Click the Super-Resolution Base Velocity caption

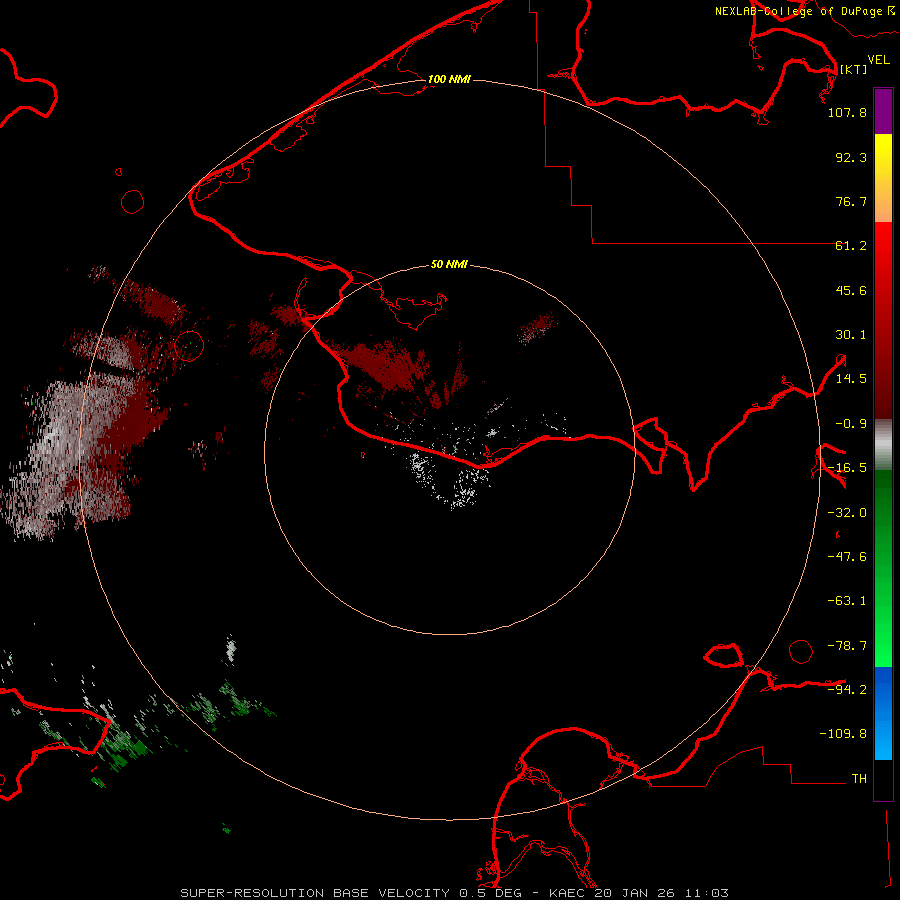(455, 893)
